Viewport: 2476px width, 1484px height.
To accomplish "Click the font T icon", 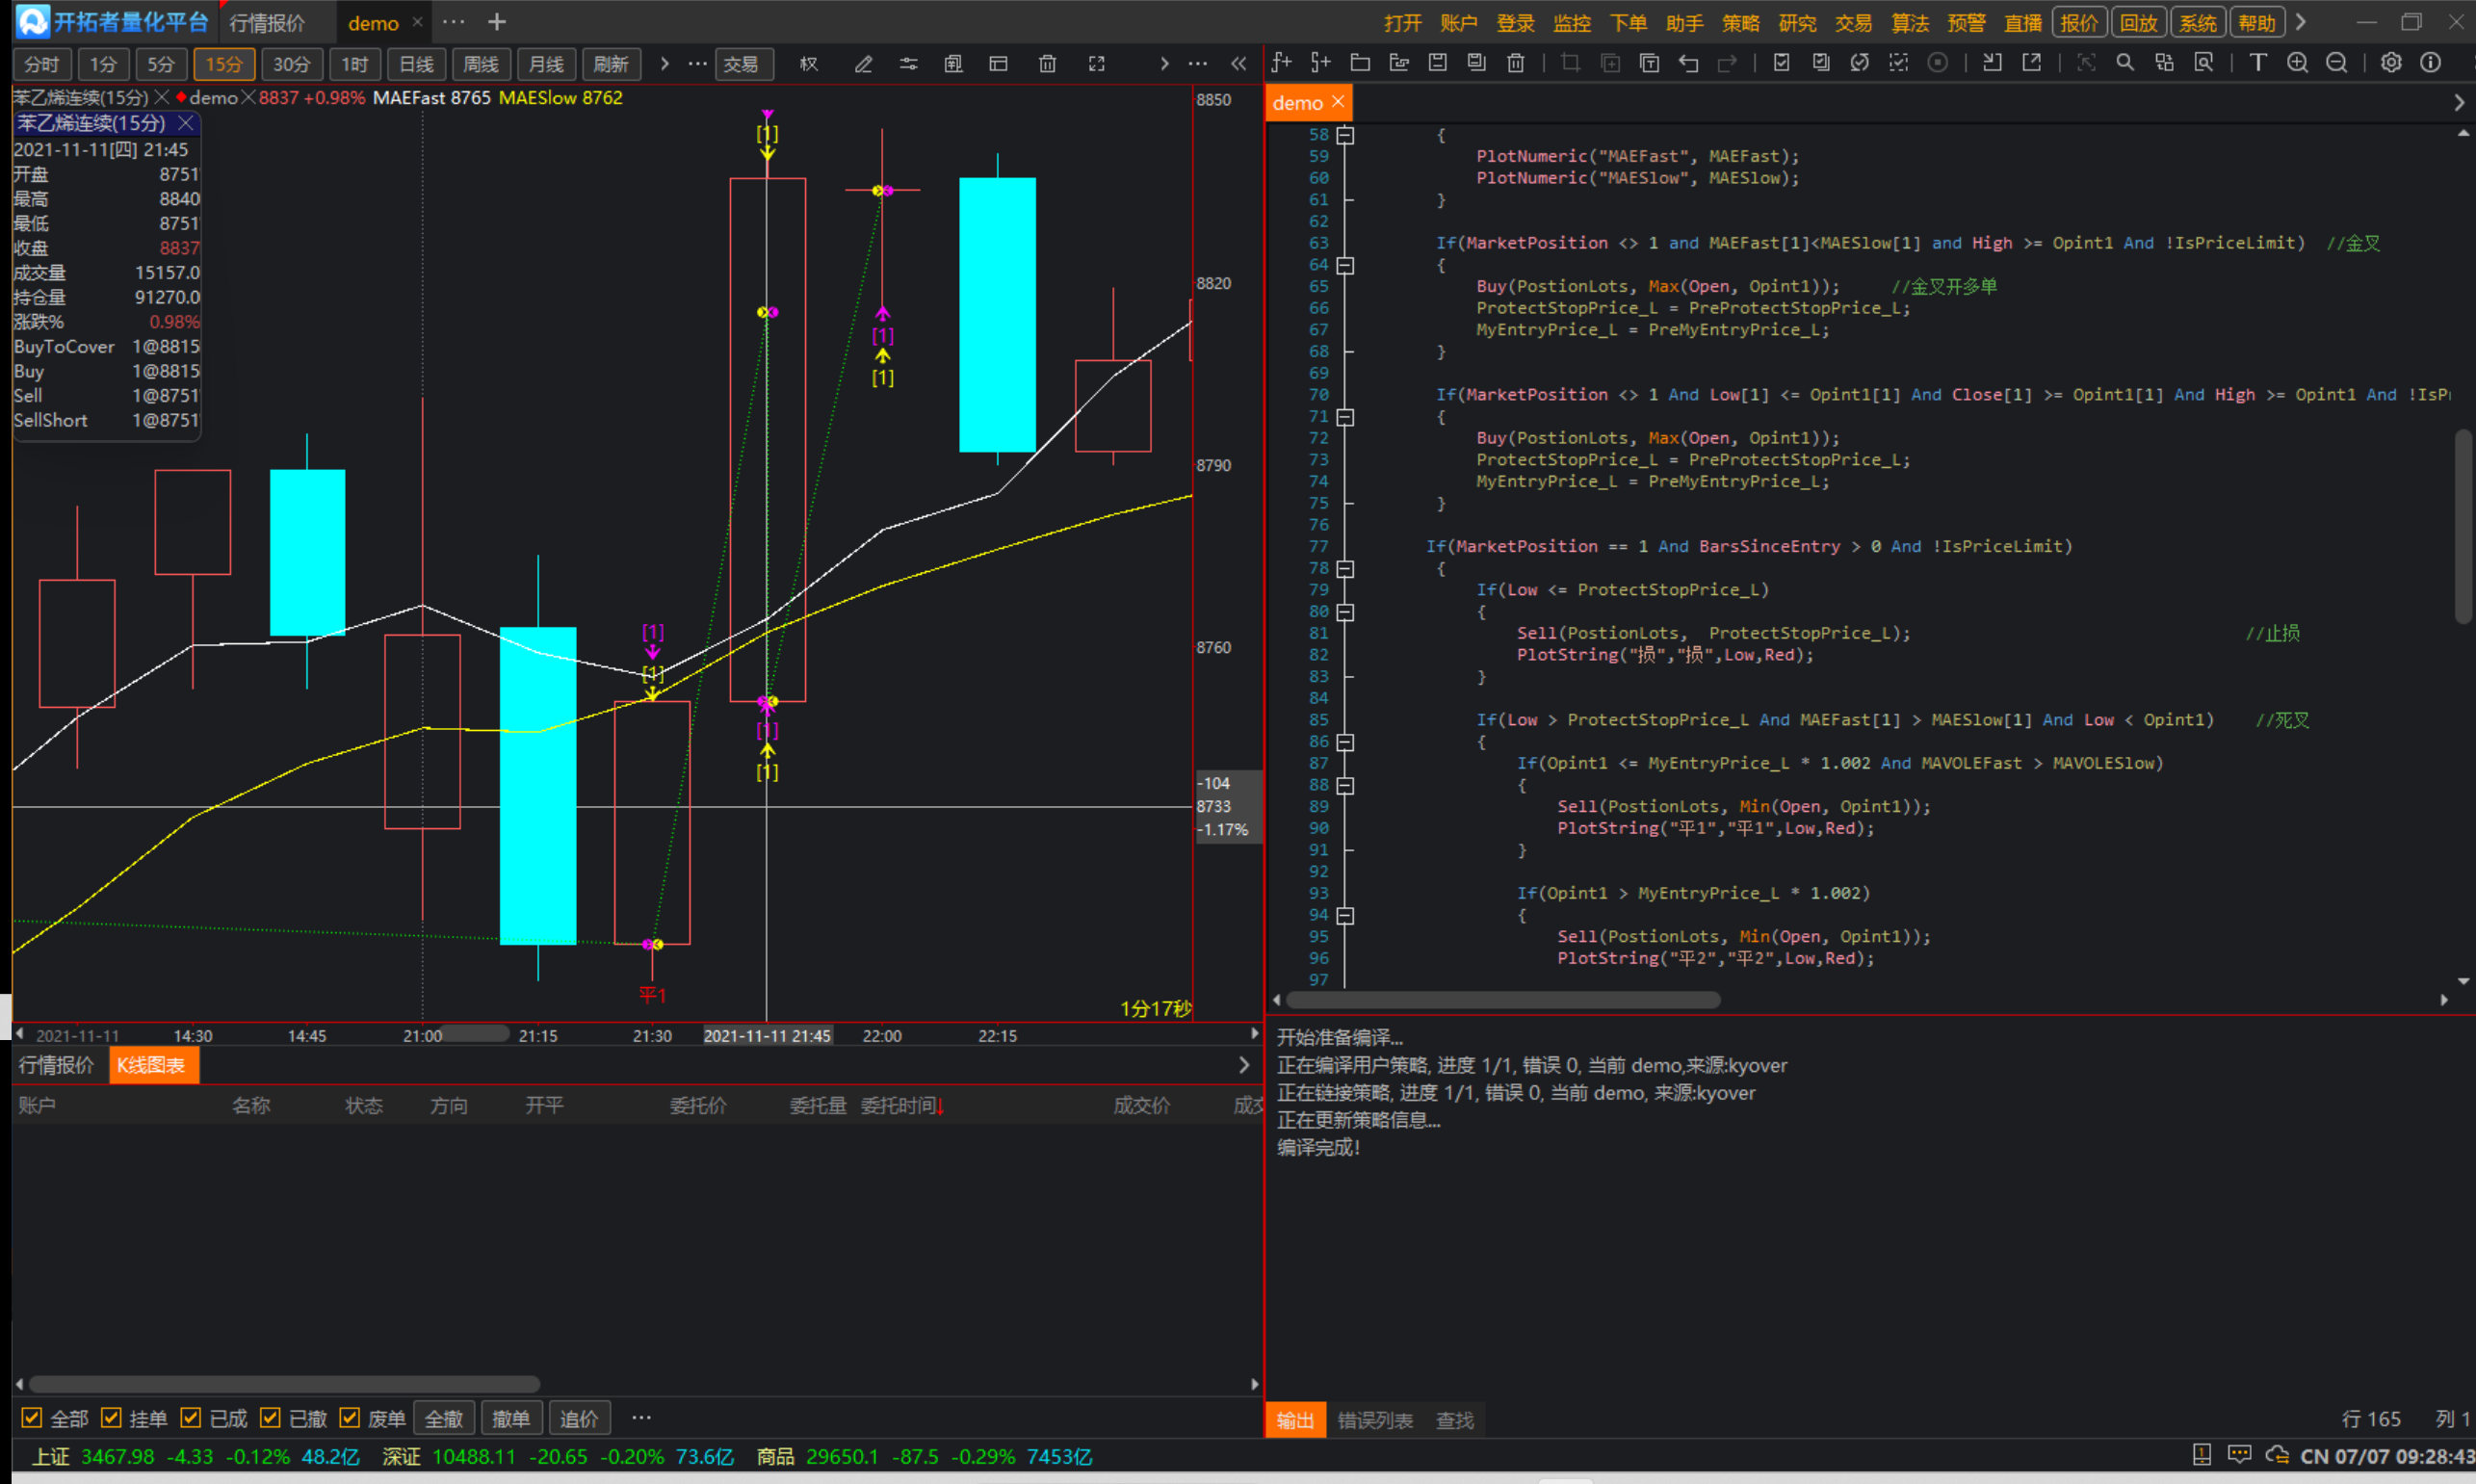I will (2258, 63).
